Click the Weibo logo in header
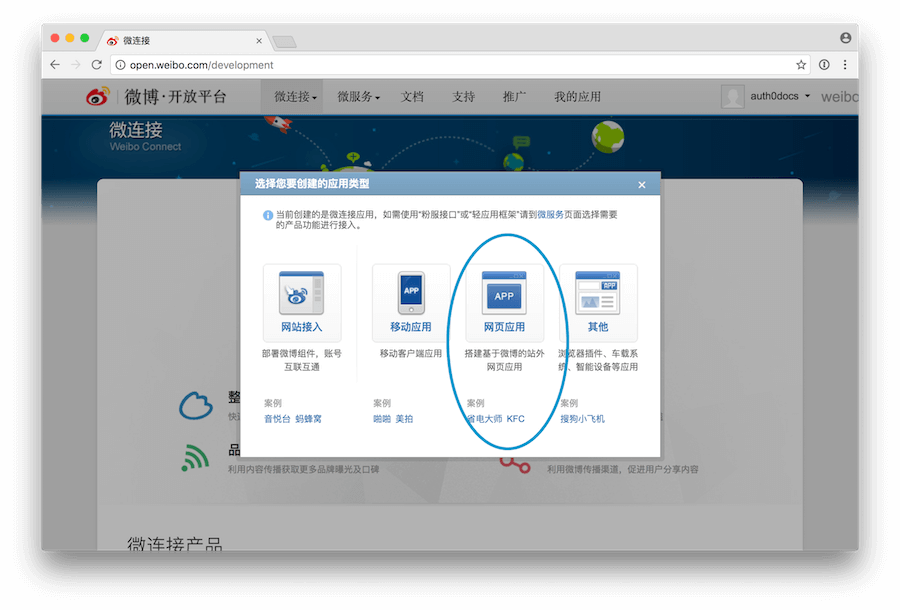Image resolution: width=900 pixels, height=610 pixels. (x=98, y=96)
